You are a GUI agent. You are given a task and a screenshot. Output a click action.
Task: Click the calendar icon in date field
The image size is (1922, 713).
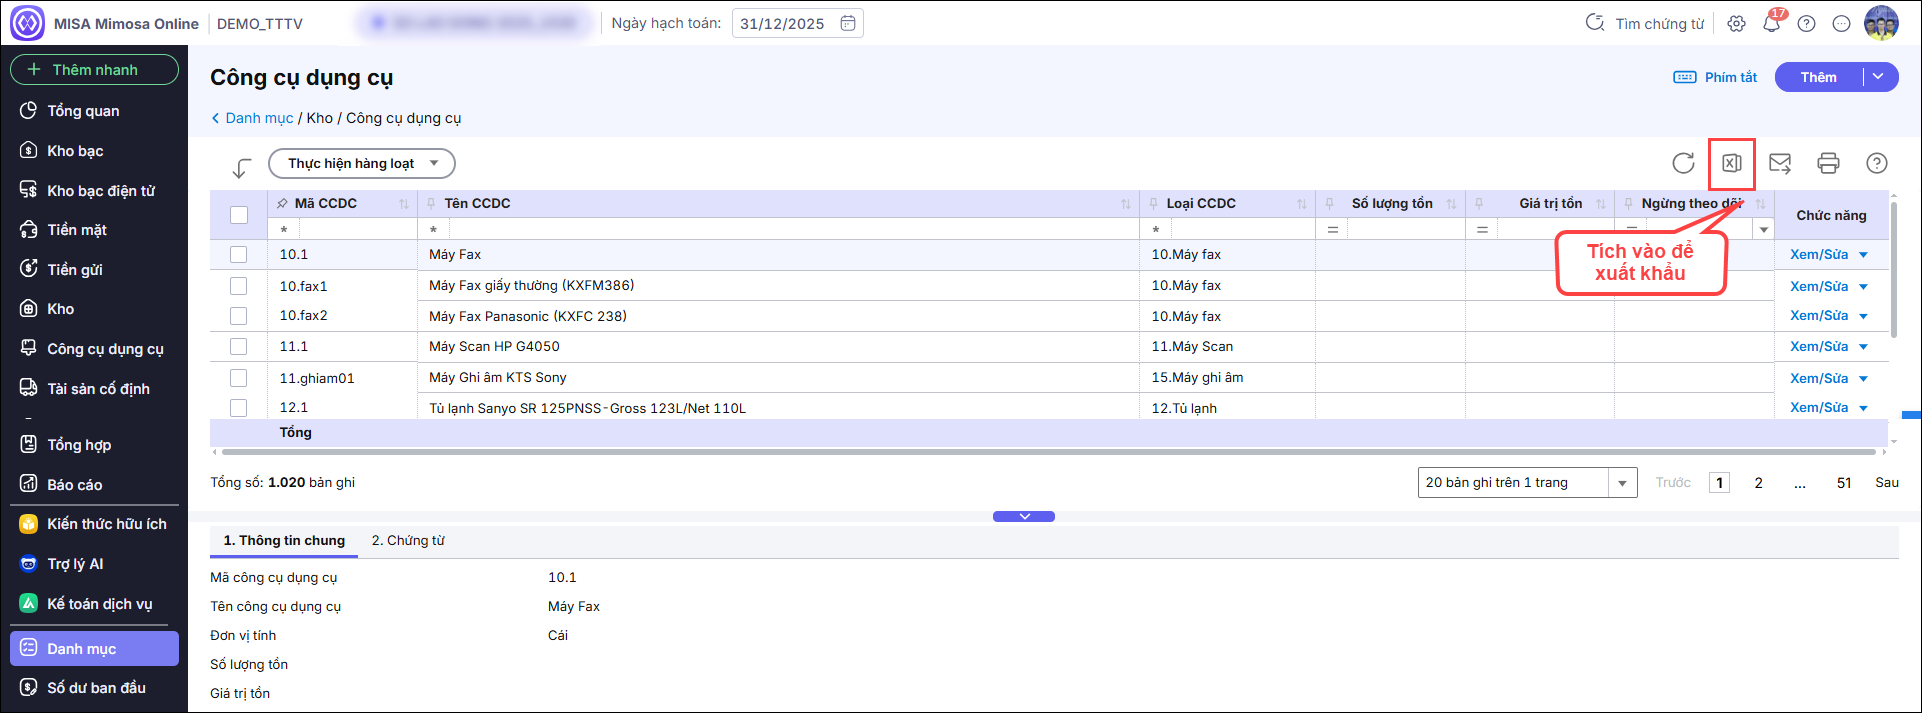point(848,23)
